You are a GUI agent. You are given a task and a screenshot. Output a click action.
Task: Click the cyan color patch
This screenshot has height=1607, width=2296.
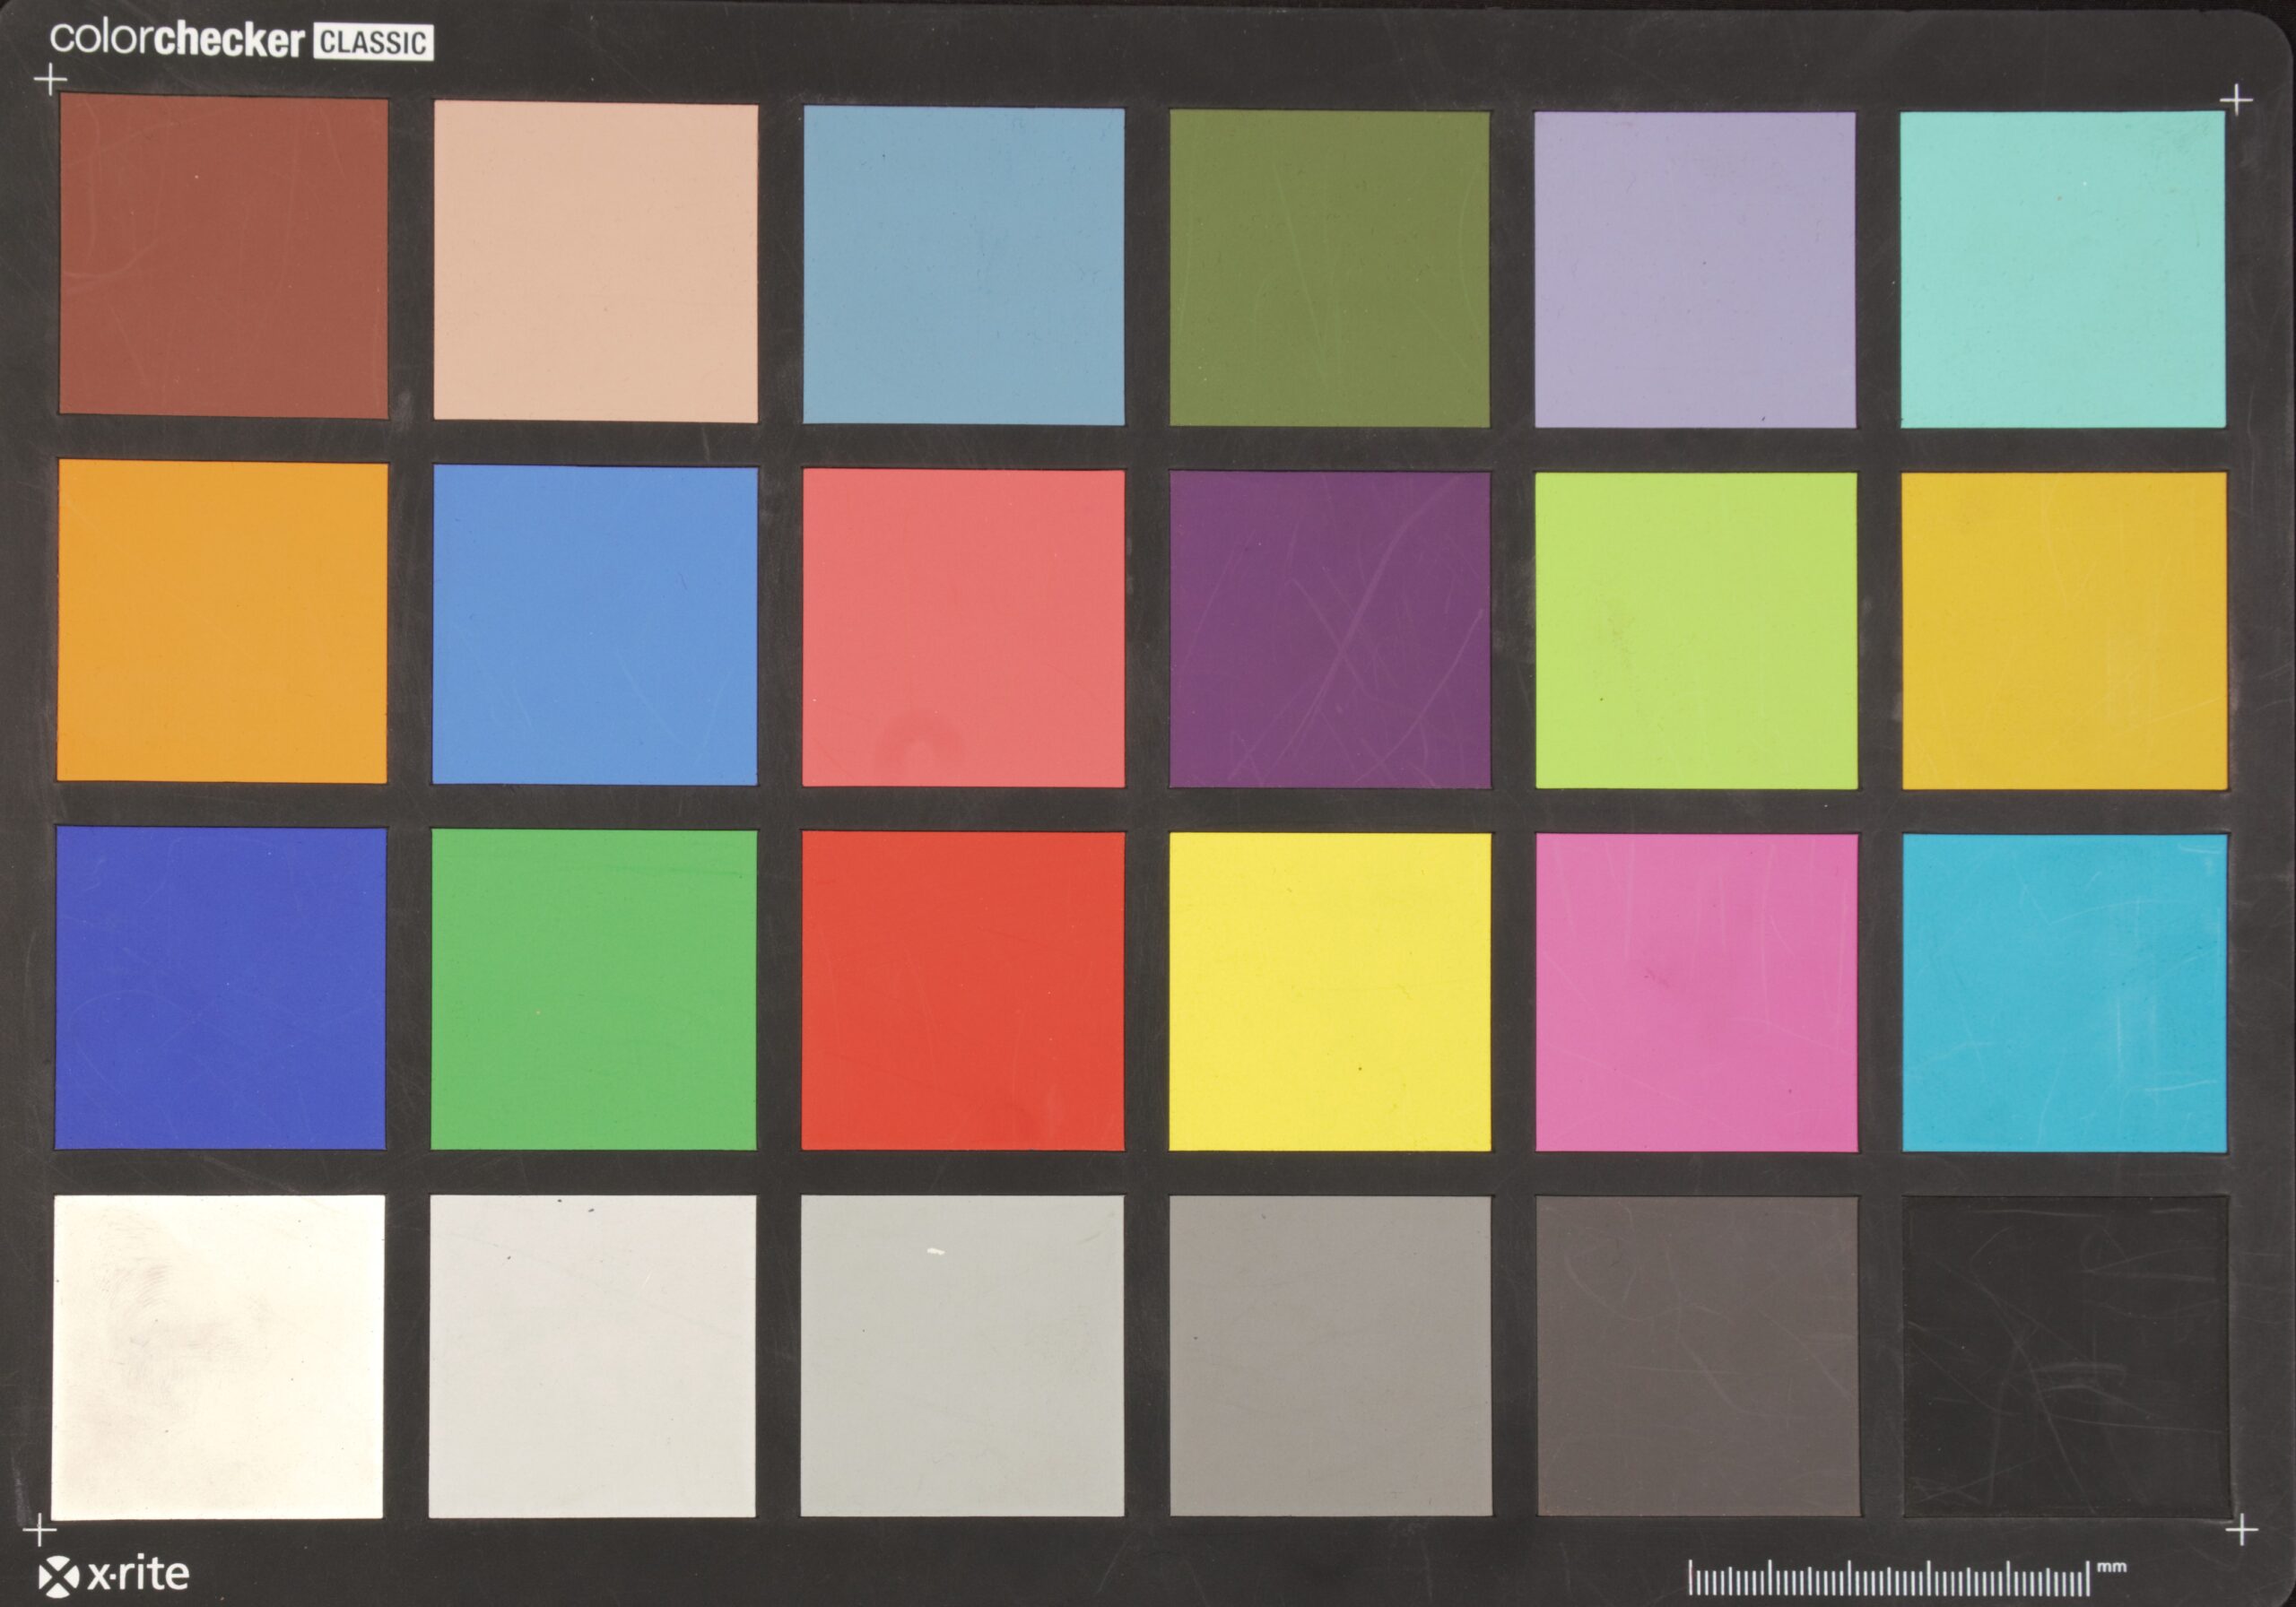(2064, 992)
